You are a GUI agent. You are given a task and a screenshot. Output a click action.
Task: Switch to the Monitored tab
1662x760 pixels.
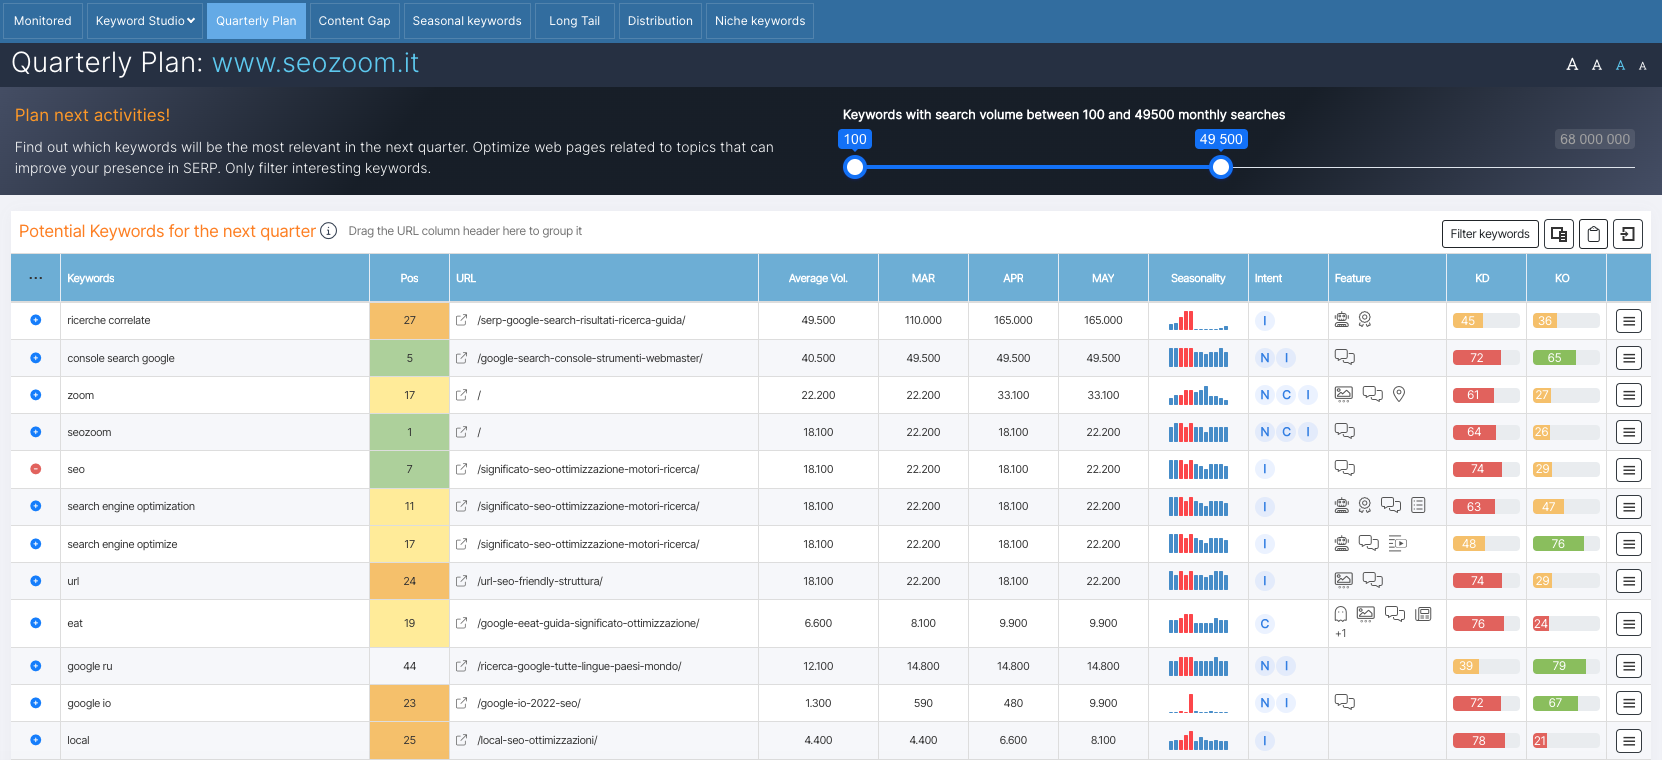[x=43, y=21]
